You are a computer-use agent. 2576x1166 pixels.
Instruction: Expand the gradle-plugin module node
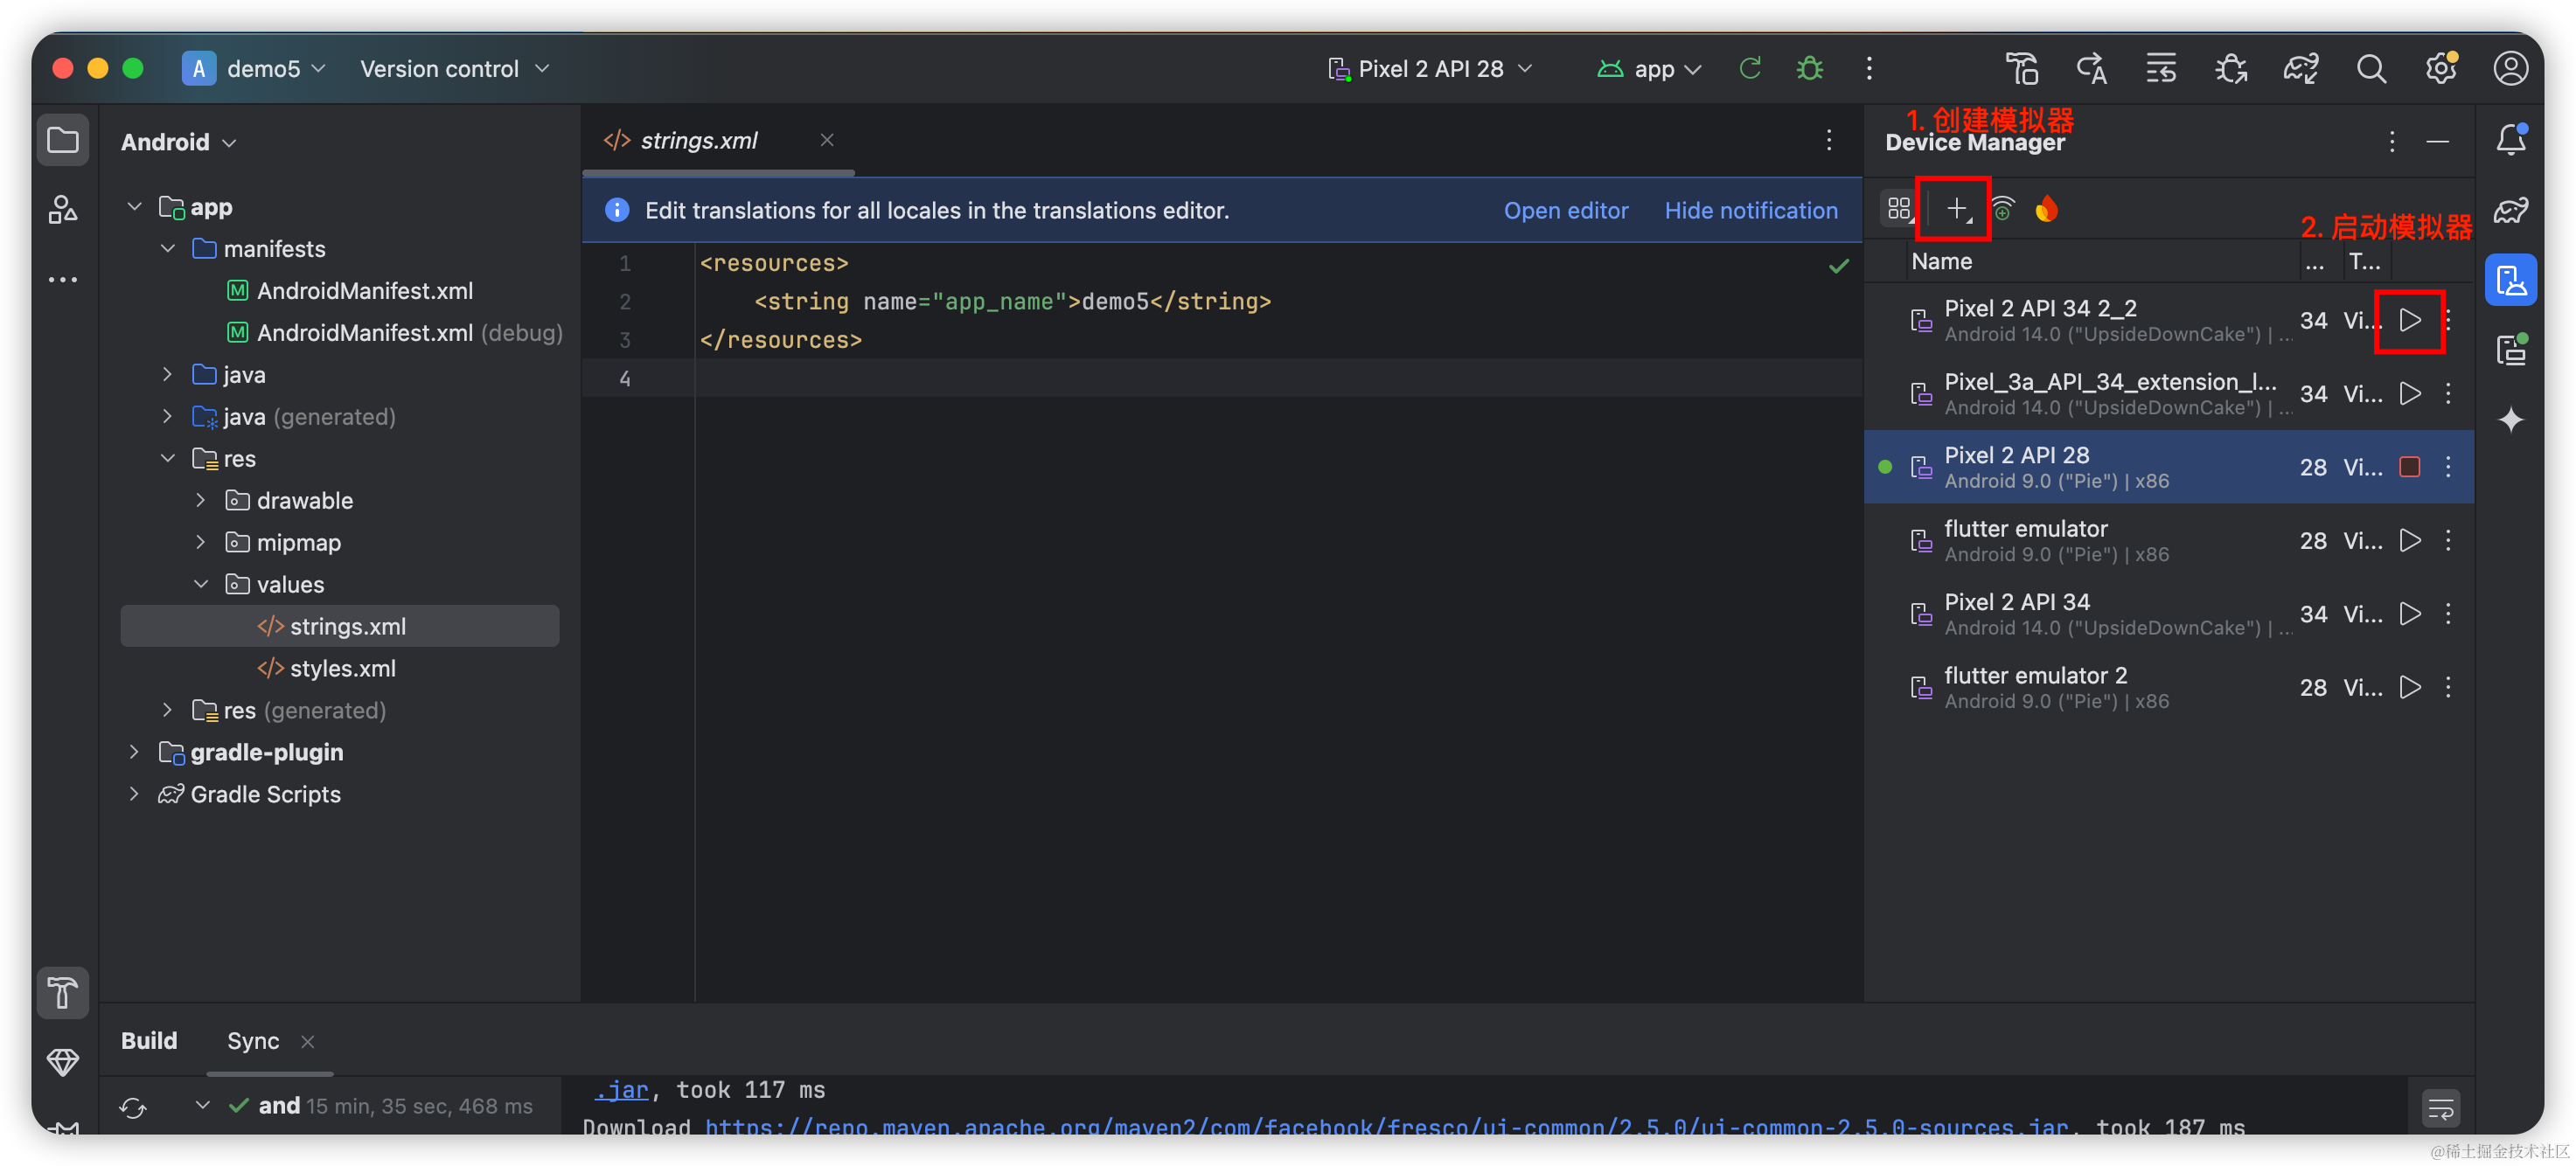pyautogui.click(x=134, y=752)
